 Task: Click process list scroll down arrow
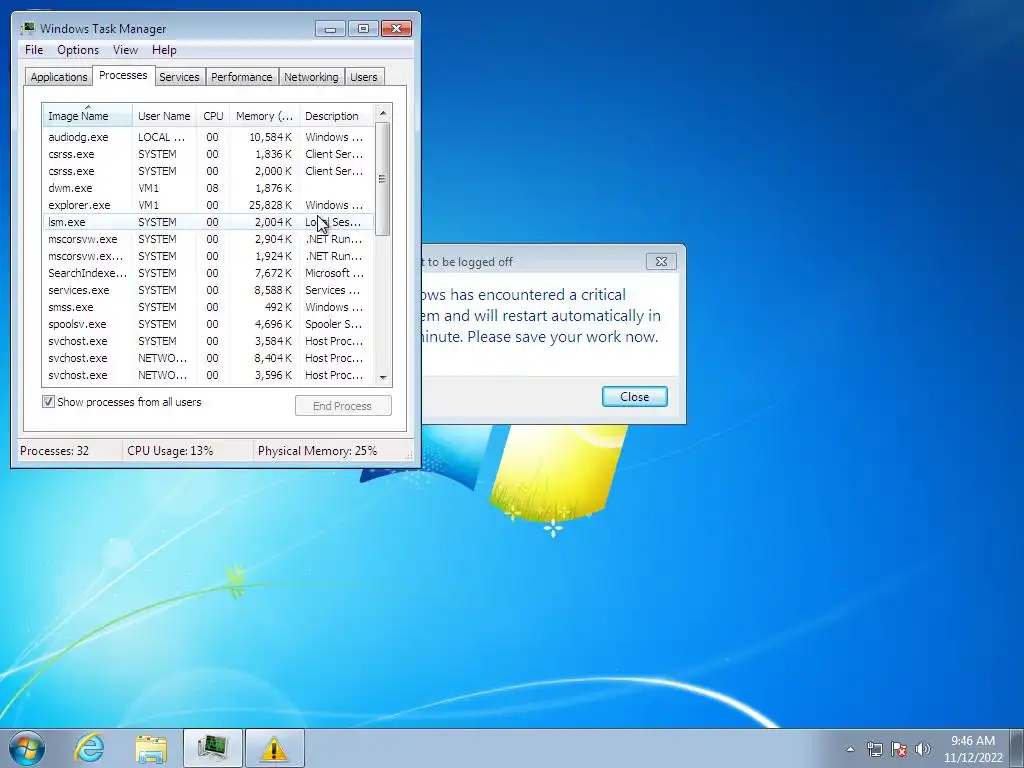click(383, 377)
